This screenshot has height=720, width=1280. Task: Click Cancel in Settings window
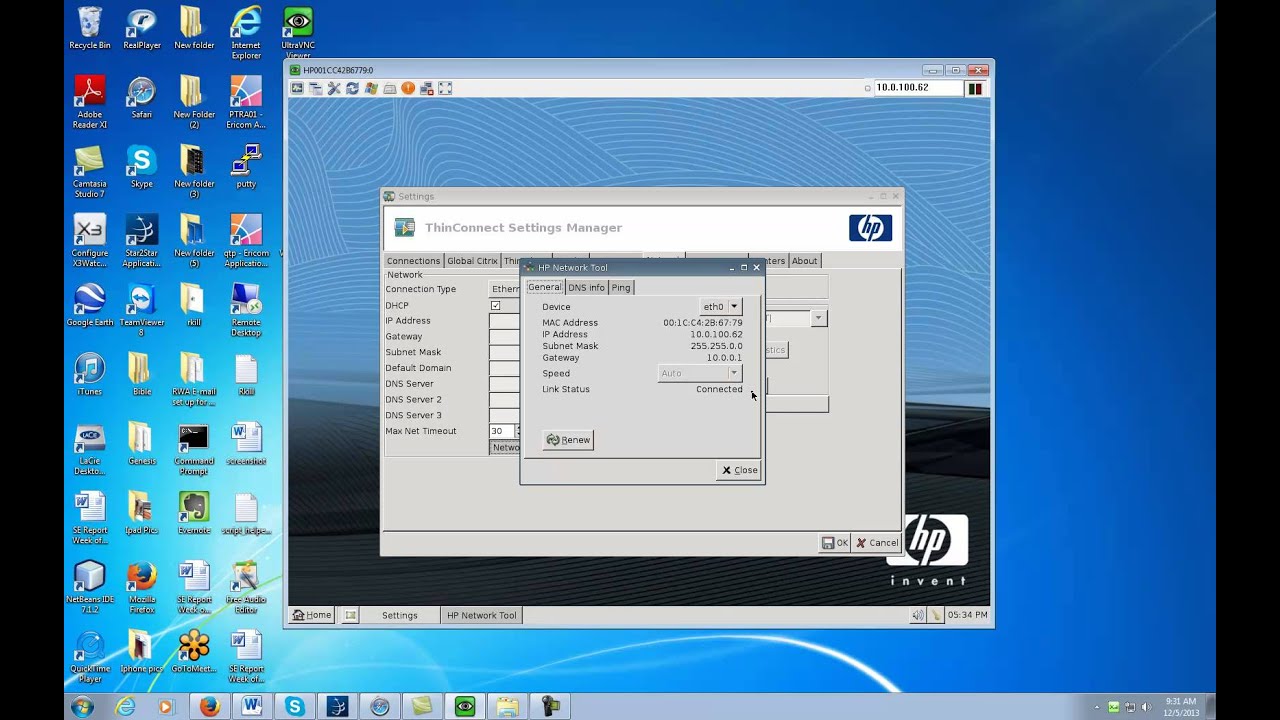[x=877, y=543]
